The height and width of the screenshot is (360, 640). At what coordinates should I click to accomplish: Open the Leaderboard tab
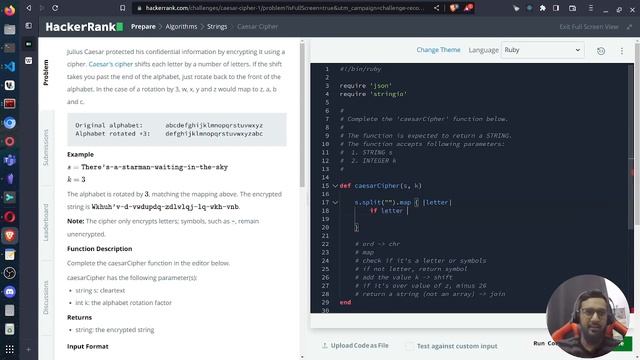click(46, 222)
